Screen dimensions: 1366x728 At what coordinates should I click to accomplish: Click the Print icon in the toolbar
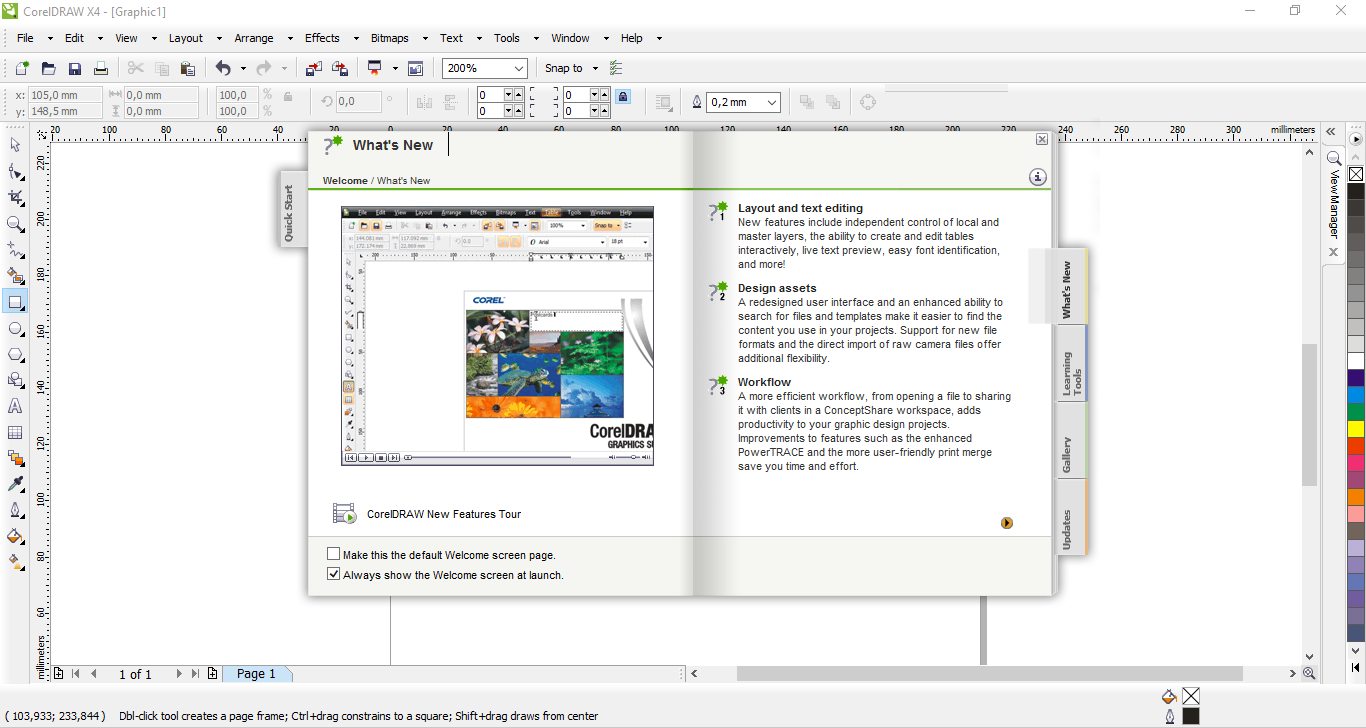tap(101, 69)
